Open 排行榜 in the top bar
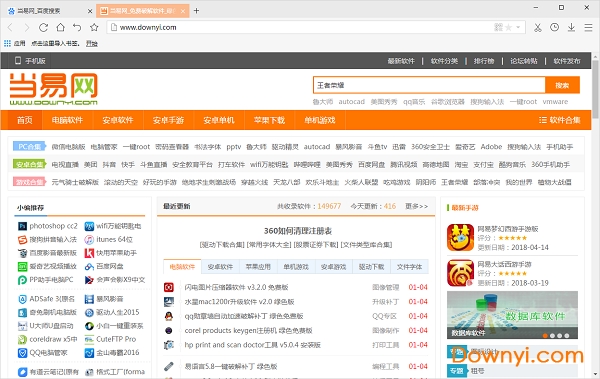Screen dimensions: 600x379 (484, 61)
